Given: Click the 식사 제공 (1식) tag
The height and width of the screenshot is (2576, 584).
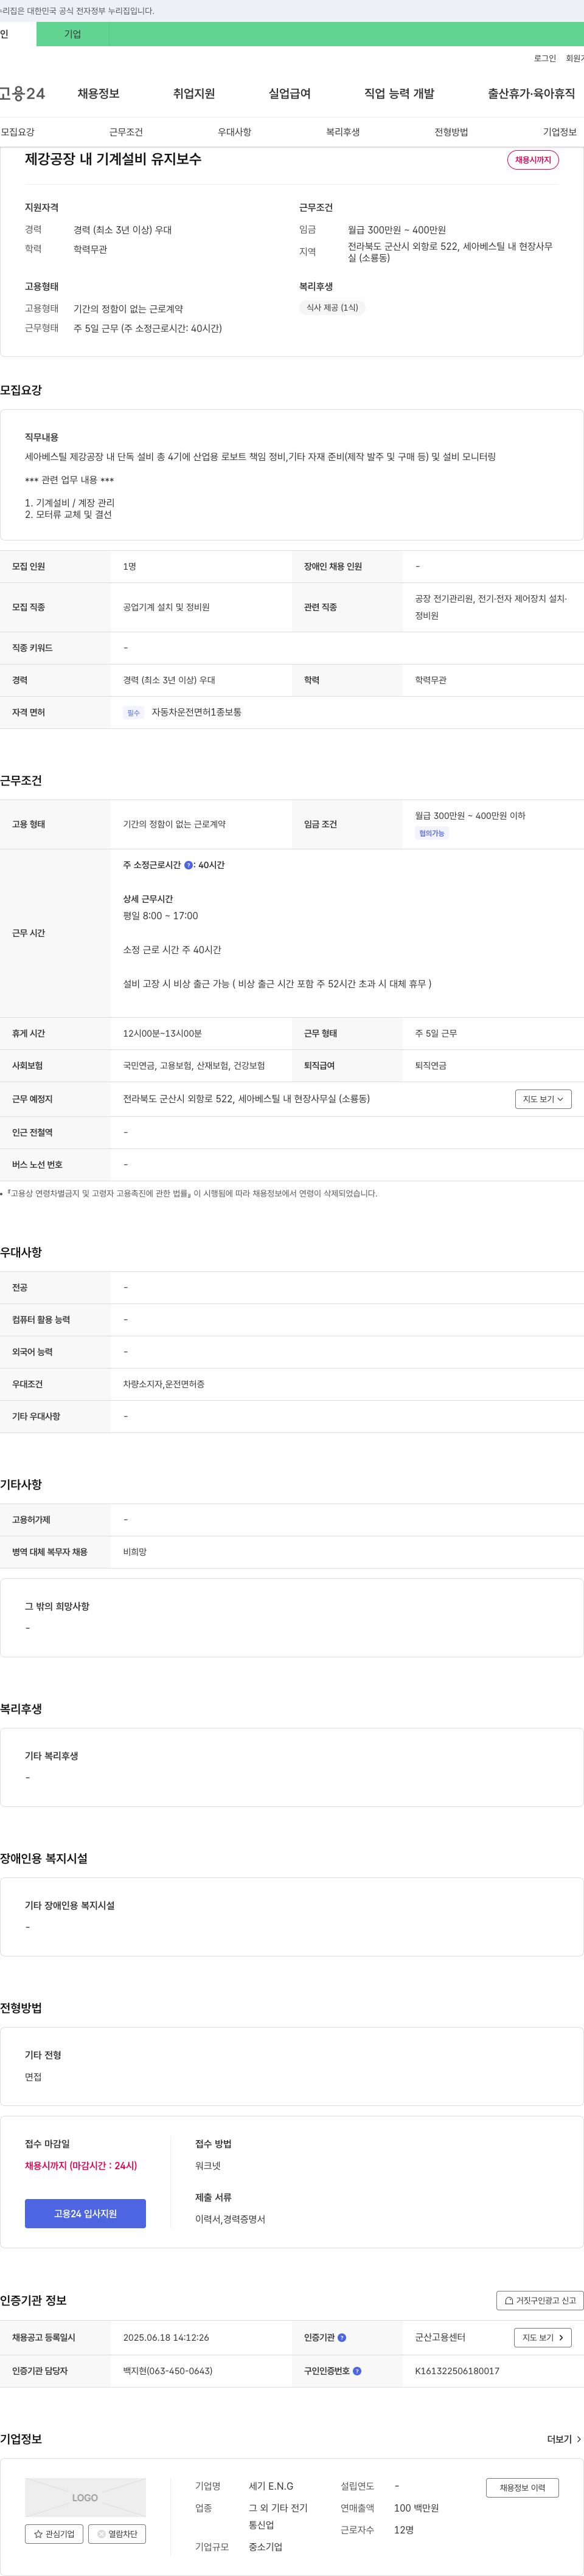Looking at the screenshot, I should 332,307.
